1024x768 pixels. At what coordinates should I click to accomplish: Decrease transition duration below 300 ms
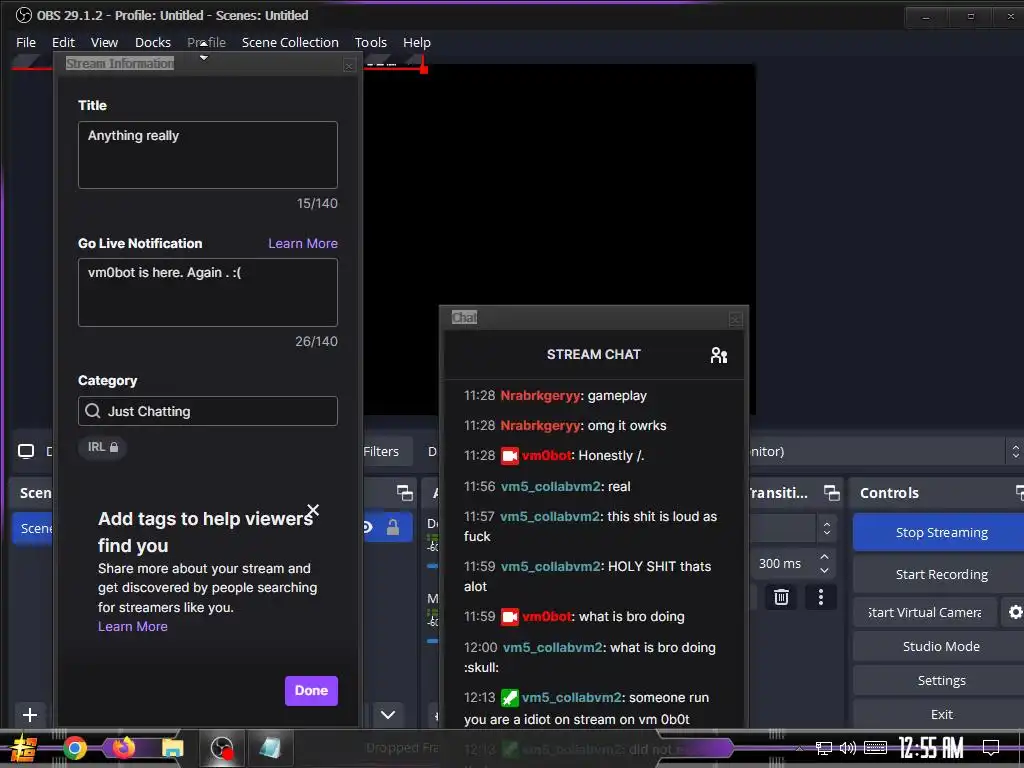[x=824, y=570]
